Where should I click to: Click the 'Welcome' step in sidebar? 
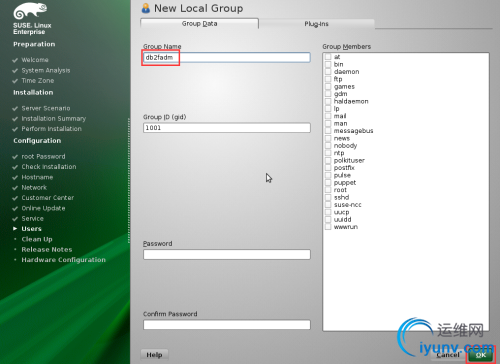coord(35,60)
